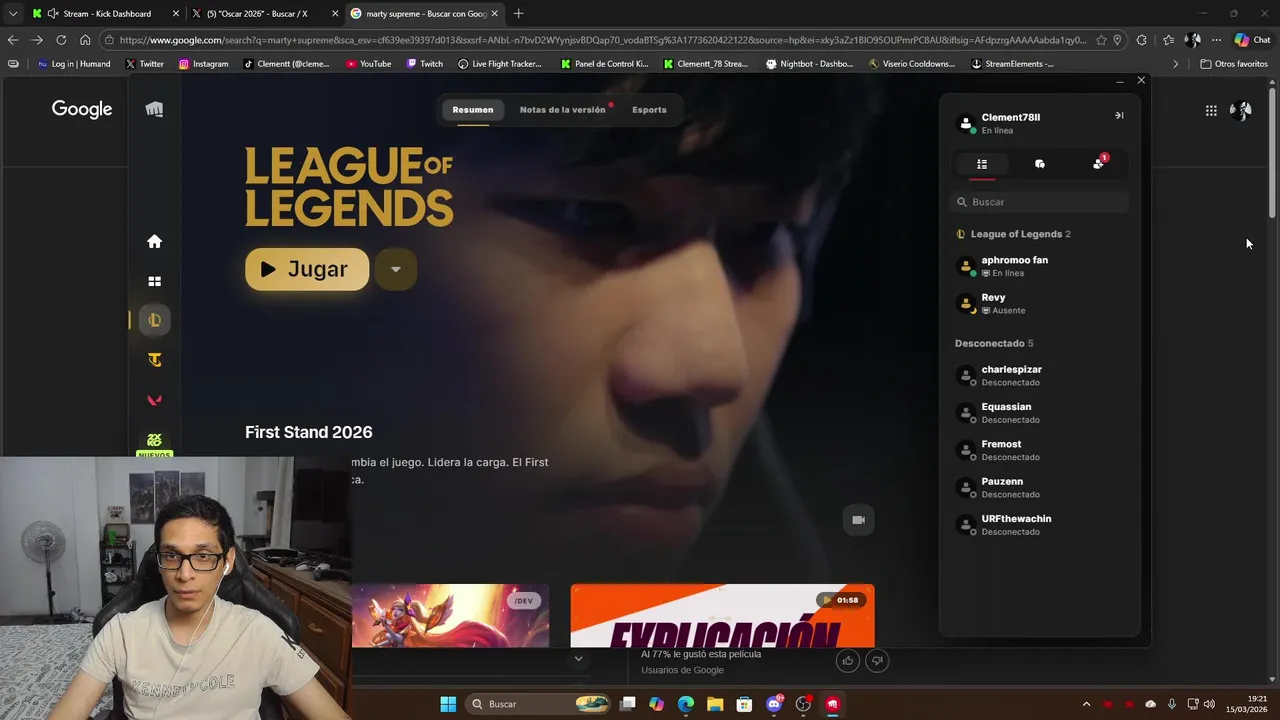Open the Riot Client home icon
Screen dimensions: 1280x720
tap(154, 241)
